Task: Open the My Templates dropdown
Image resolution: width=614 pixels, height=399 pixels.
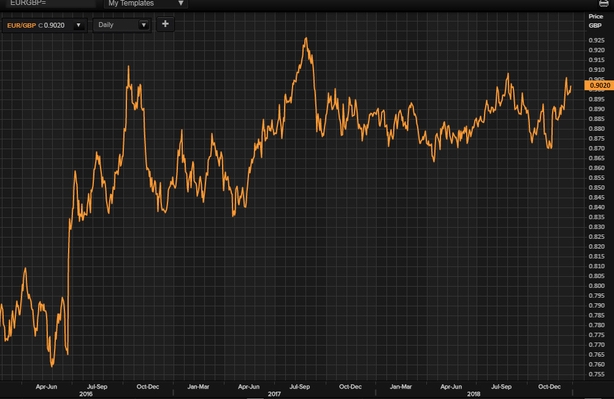Action: (x=146, y=4)
